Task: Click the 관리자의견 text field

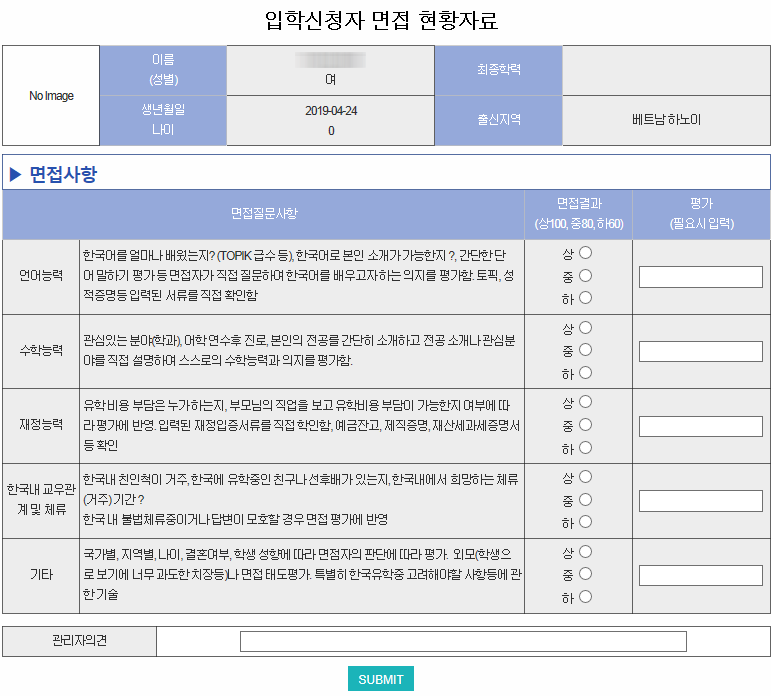Action: point(463,642)
